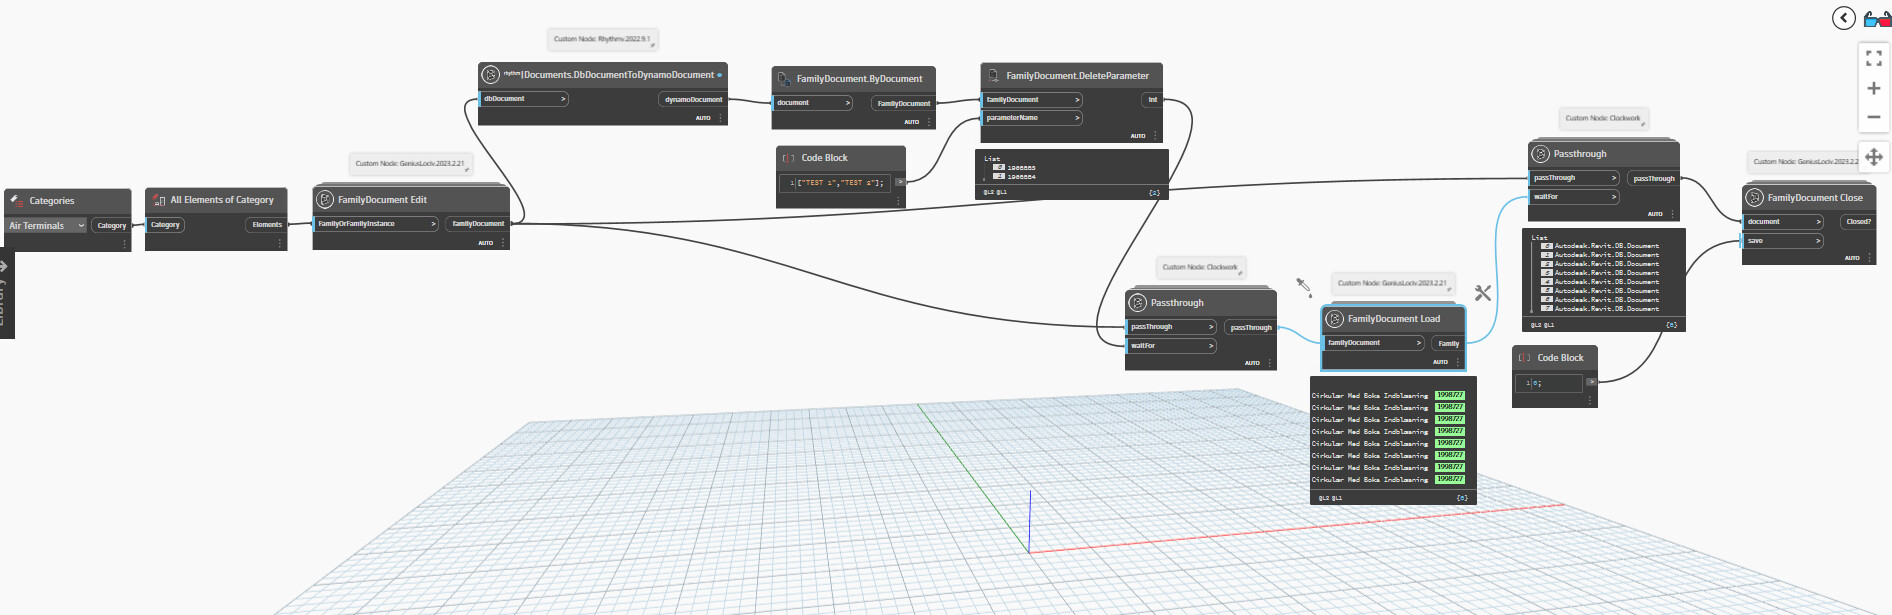
Task: Open FamilyDocument Edit node options menu
Action: (503, 243)
